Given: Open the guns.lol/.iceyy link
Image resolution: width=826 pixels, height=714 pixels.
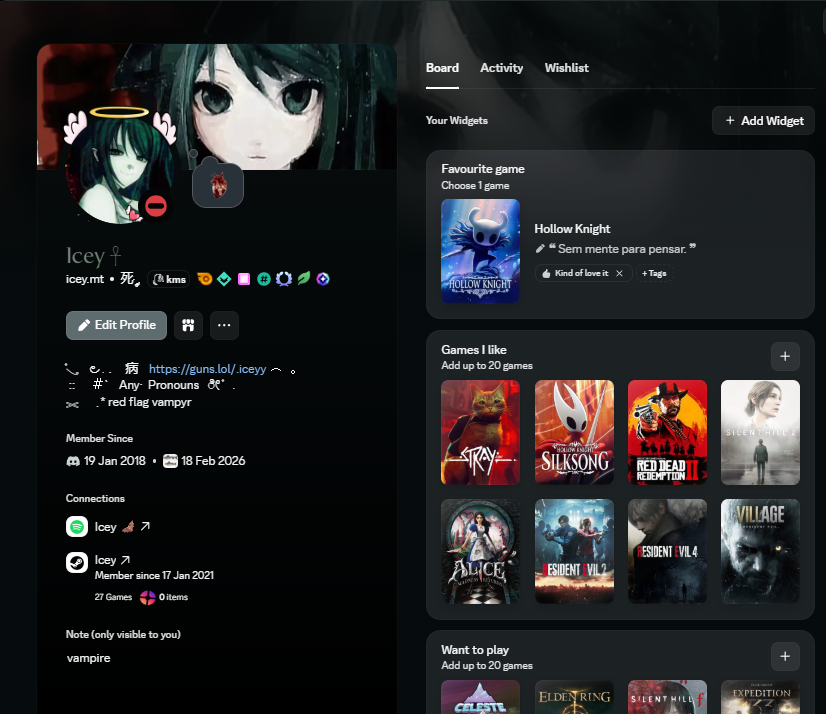Looking at the screenshot, I should (208, 369).
